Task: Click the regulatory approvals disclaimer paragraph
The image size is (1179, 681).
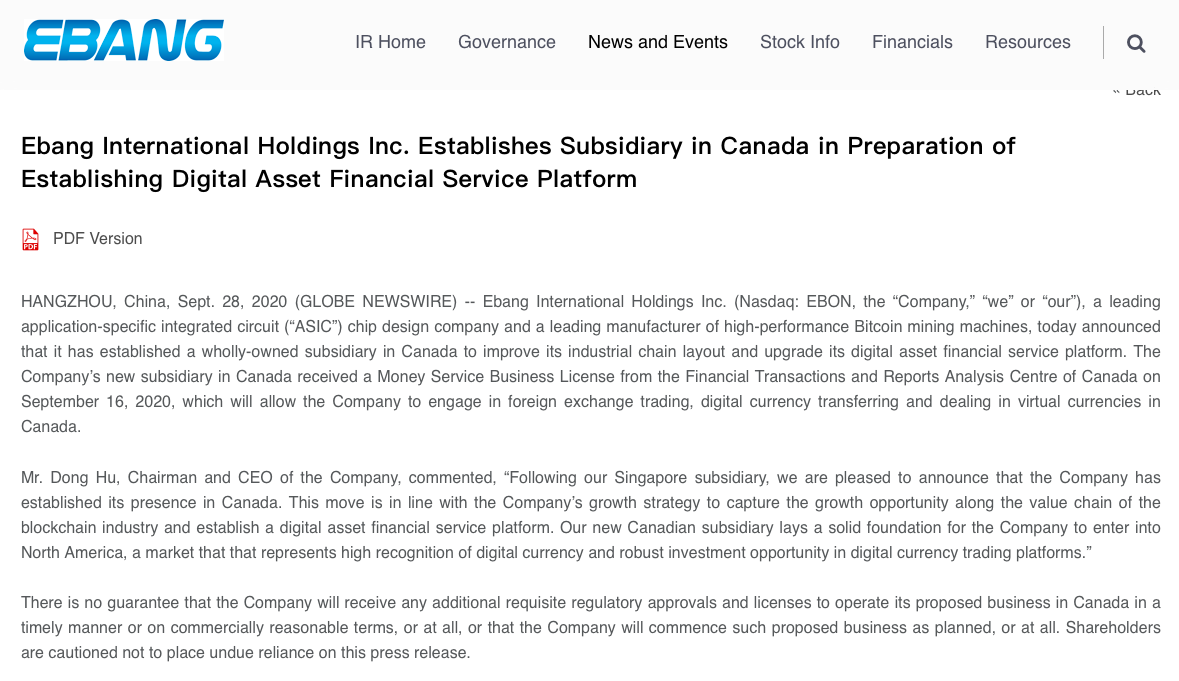Action: tap(590, 627)
